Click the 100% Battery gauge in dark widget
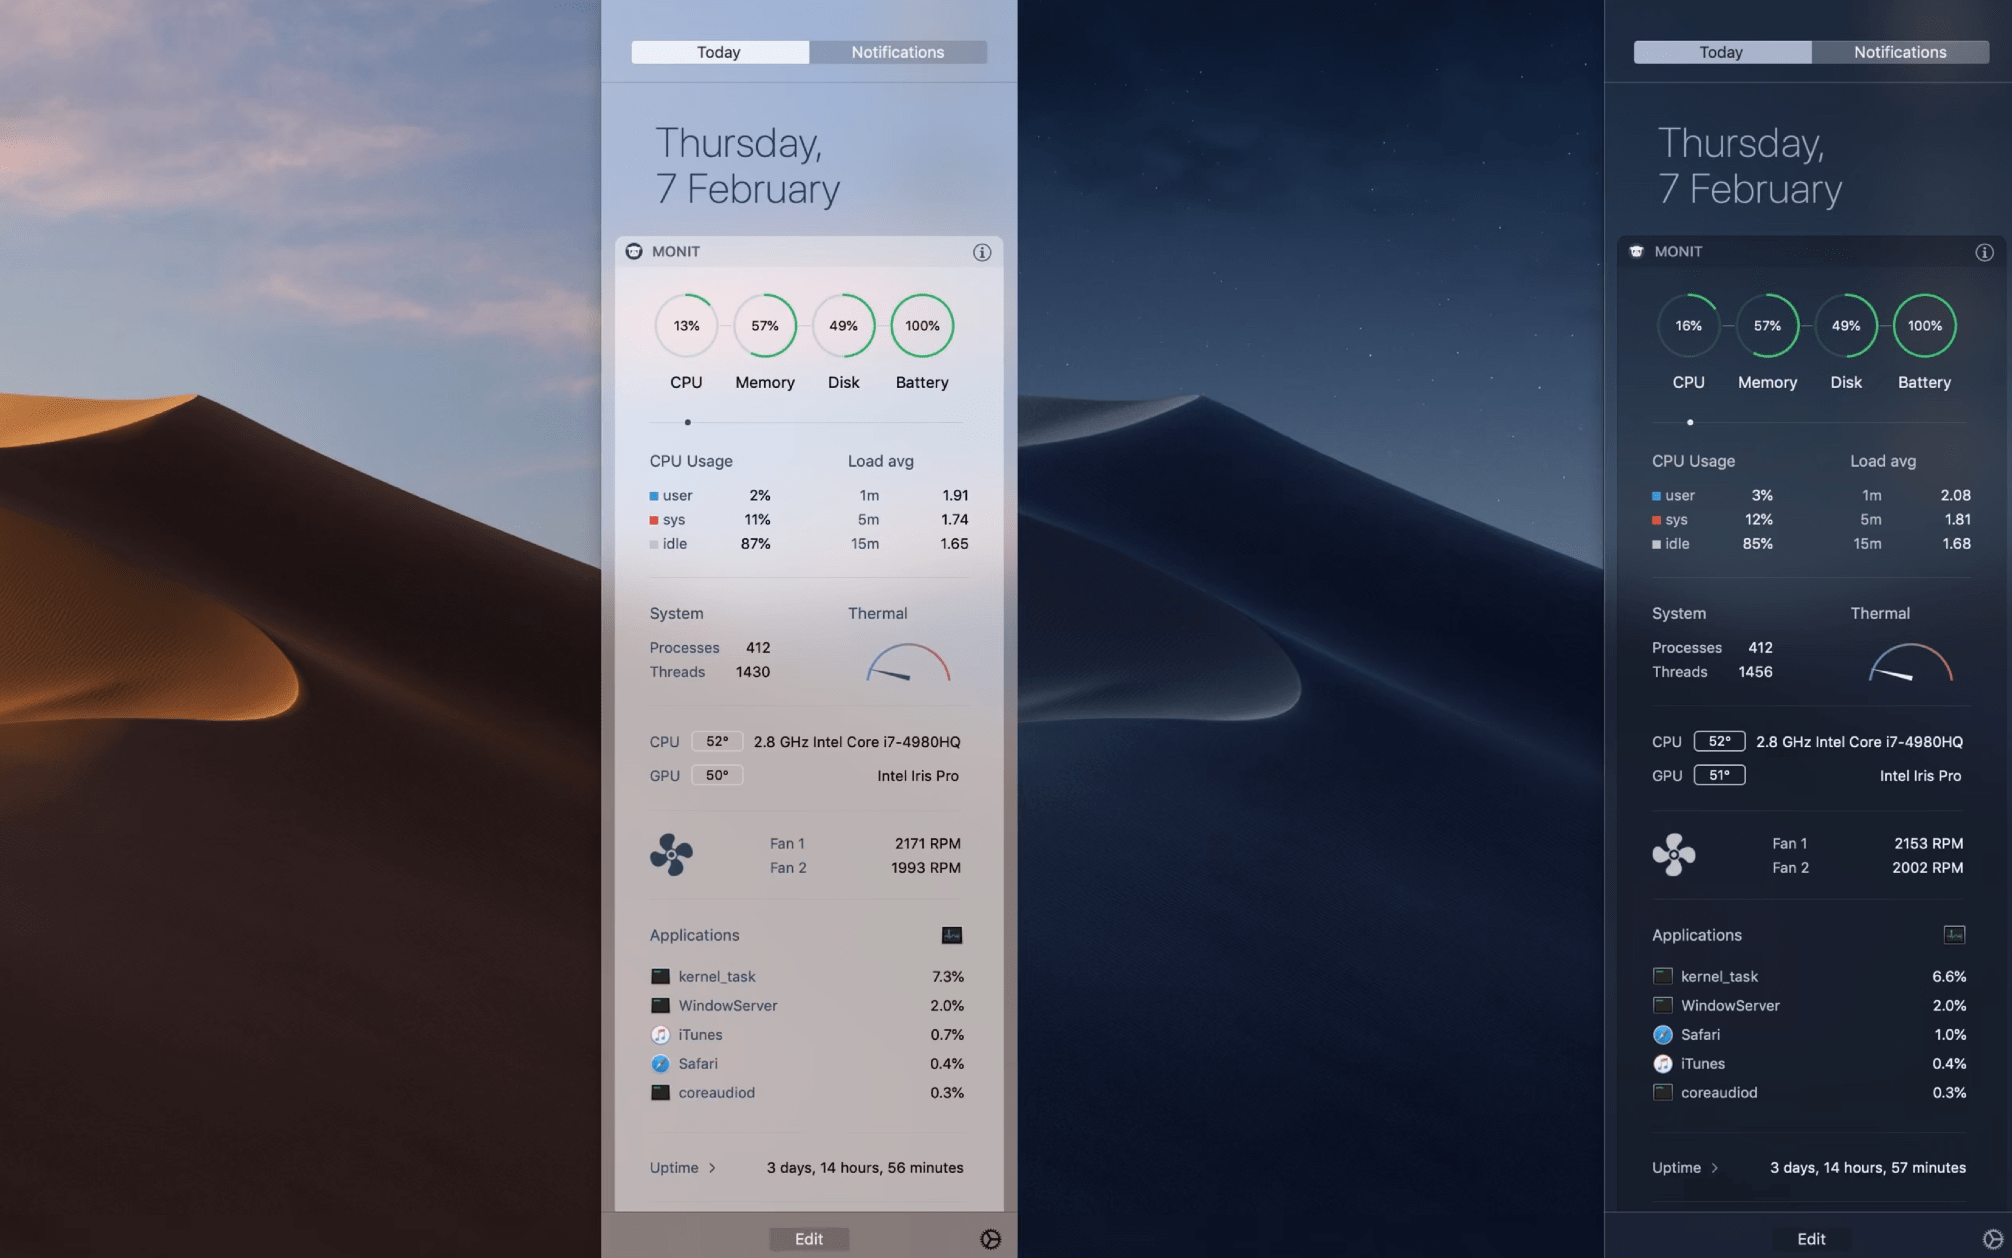This screenshot has height=1258, width=2012. 1924,325
